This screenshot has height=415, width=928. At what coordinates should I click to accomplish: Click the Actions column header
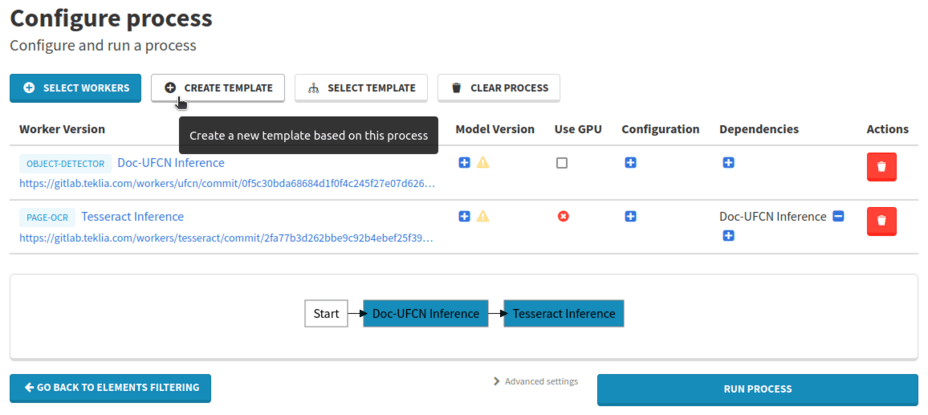coord(888,129)
